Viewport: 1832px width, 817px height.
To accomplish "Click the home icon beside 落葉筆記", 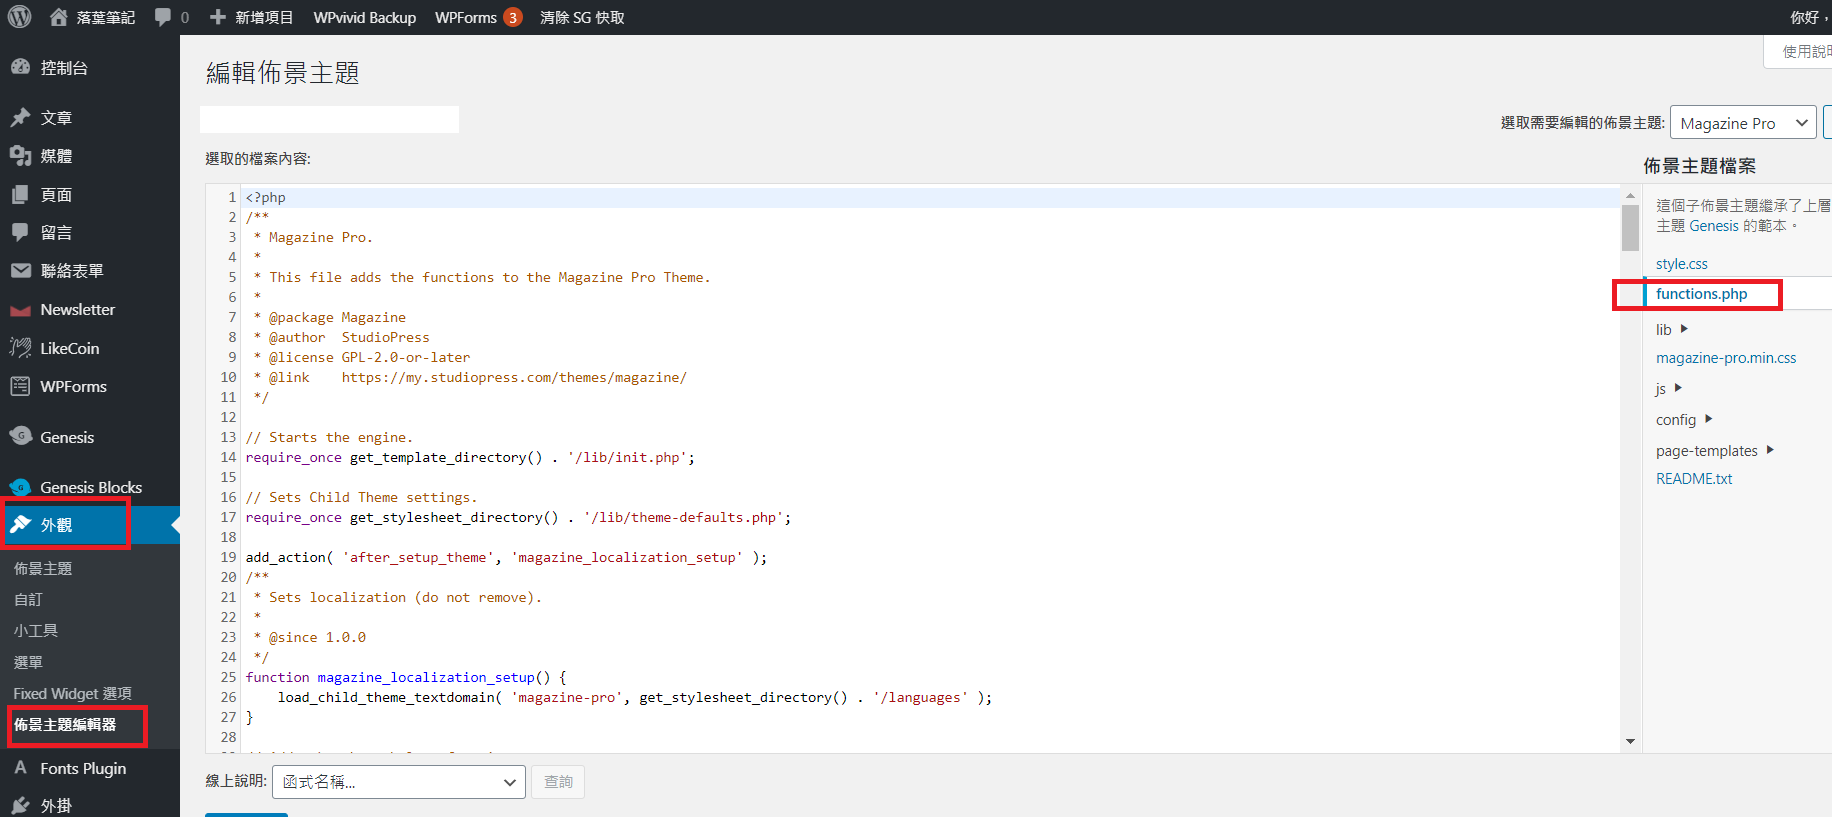I will (59, 17).
